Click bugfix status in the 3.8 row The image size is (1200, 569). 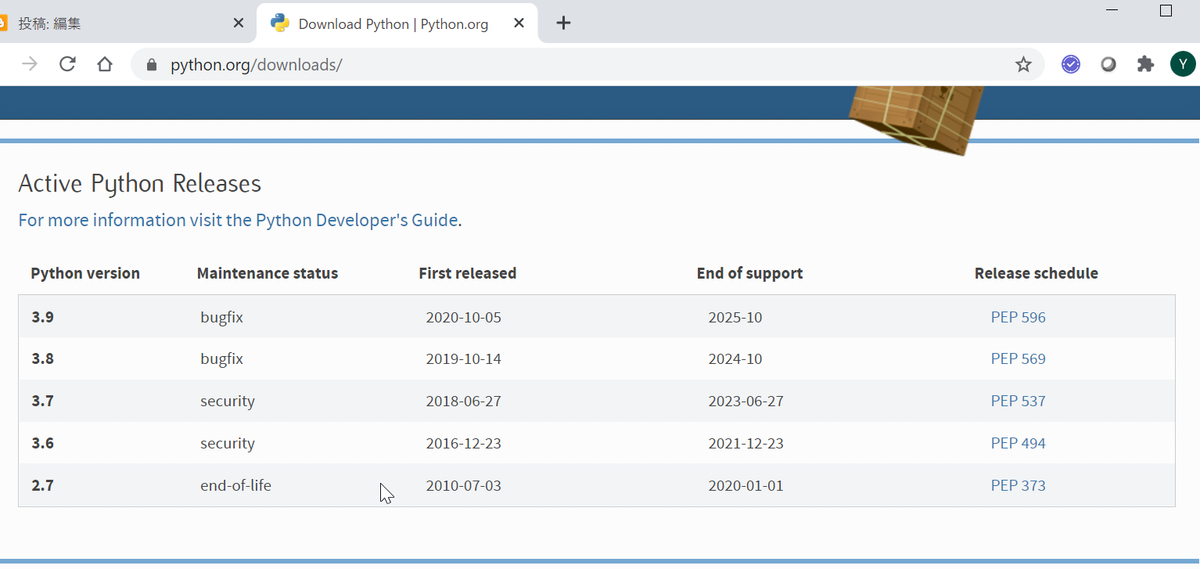point(221,359)
